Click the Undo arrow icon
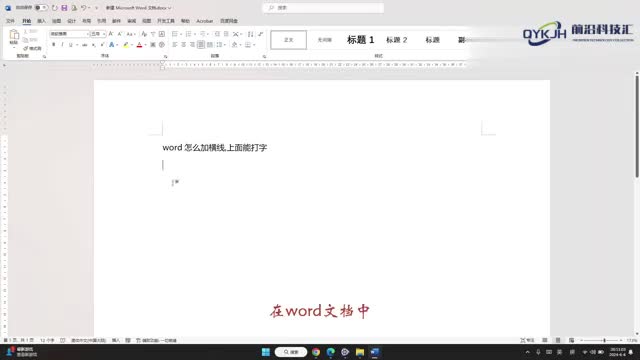 [x=83, y=8]
